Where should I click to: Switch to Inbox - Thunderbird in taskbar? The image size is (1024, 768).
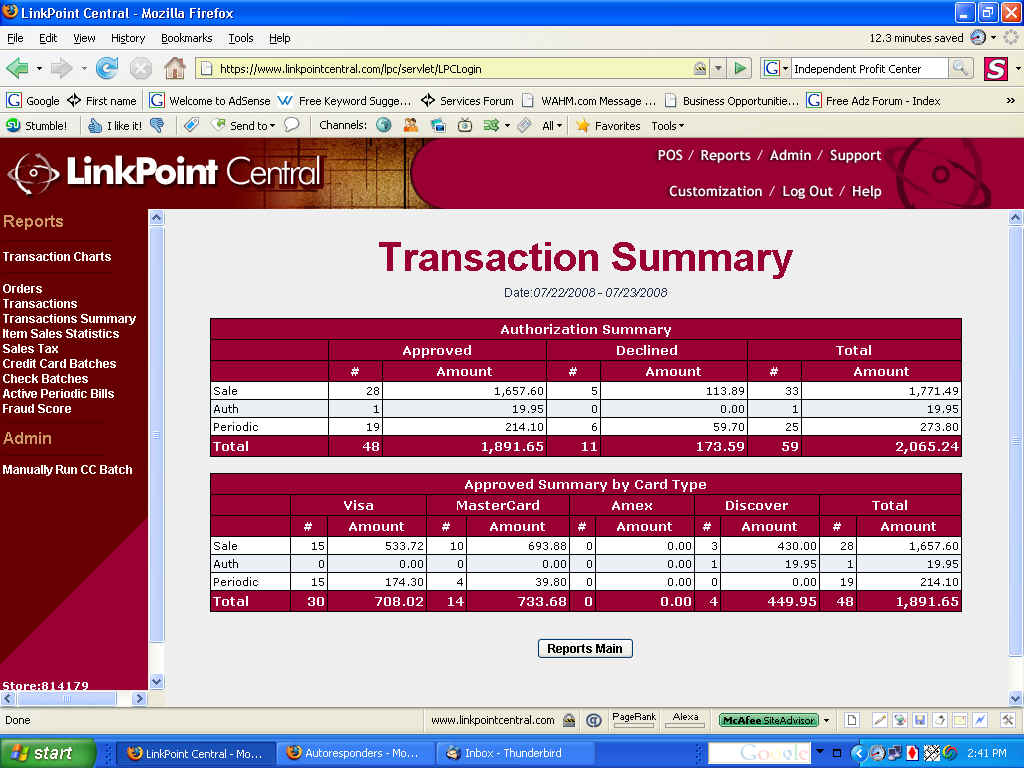point(517,753)
